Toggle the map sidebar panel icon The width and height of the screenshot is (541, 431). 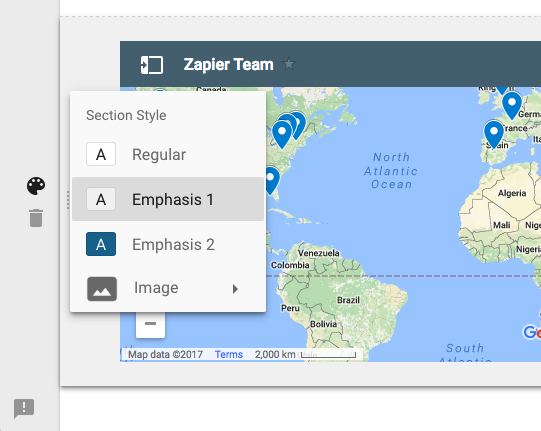(152, 65)
